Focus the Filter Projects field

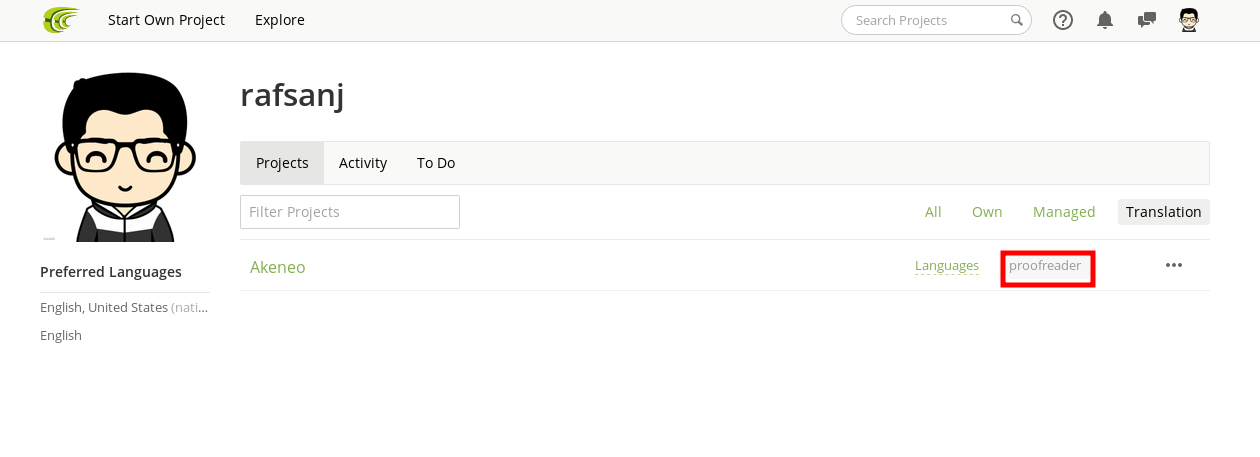click(x=350, y=212)
